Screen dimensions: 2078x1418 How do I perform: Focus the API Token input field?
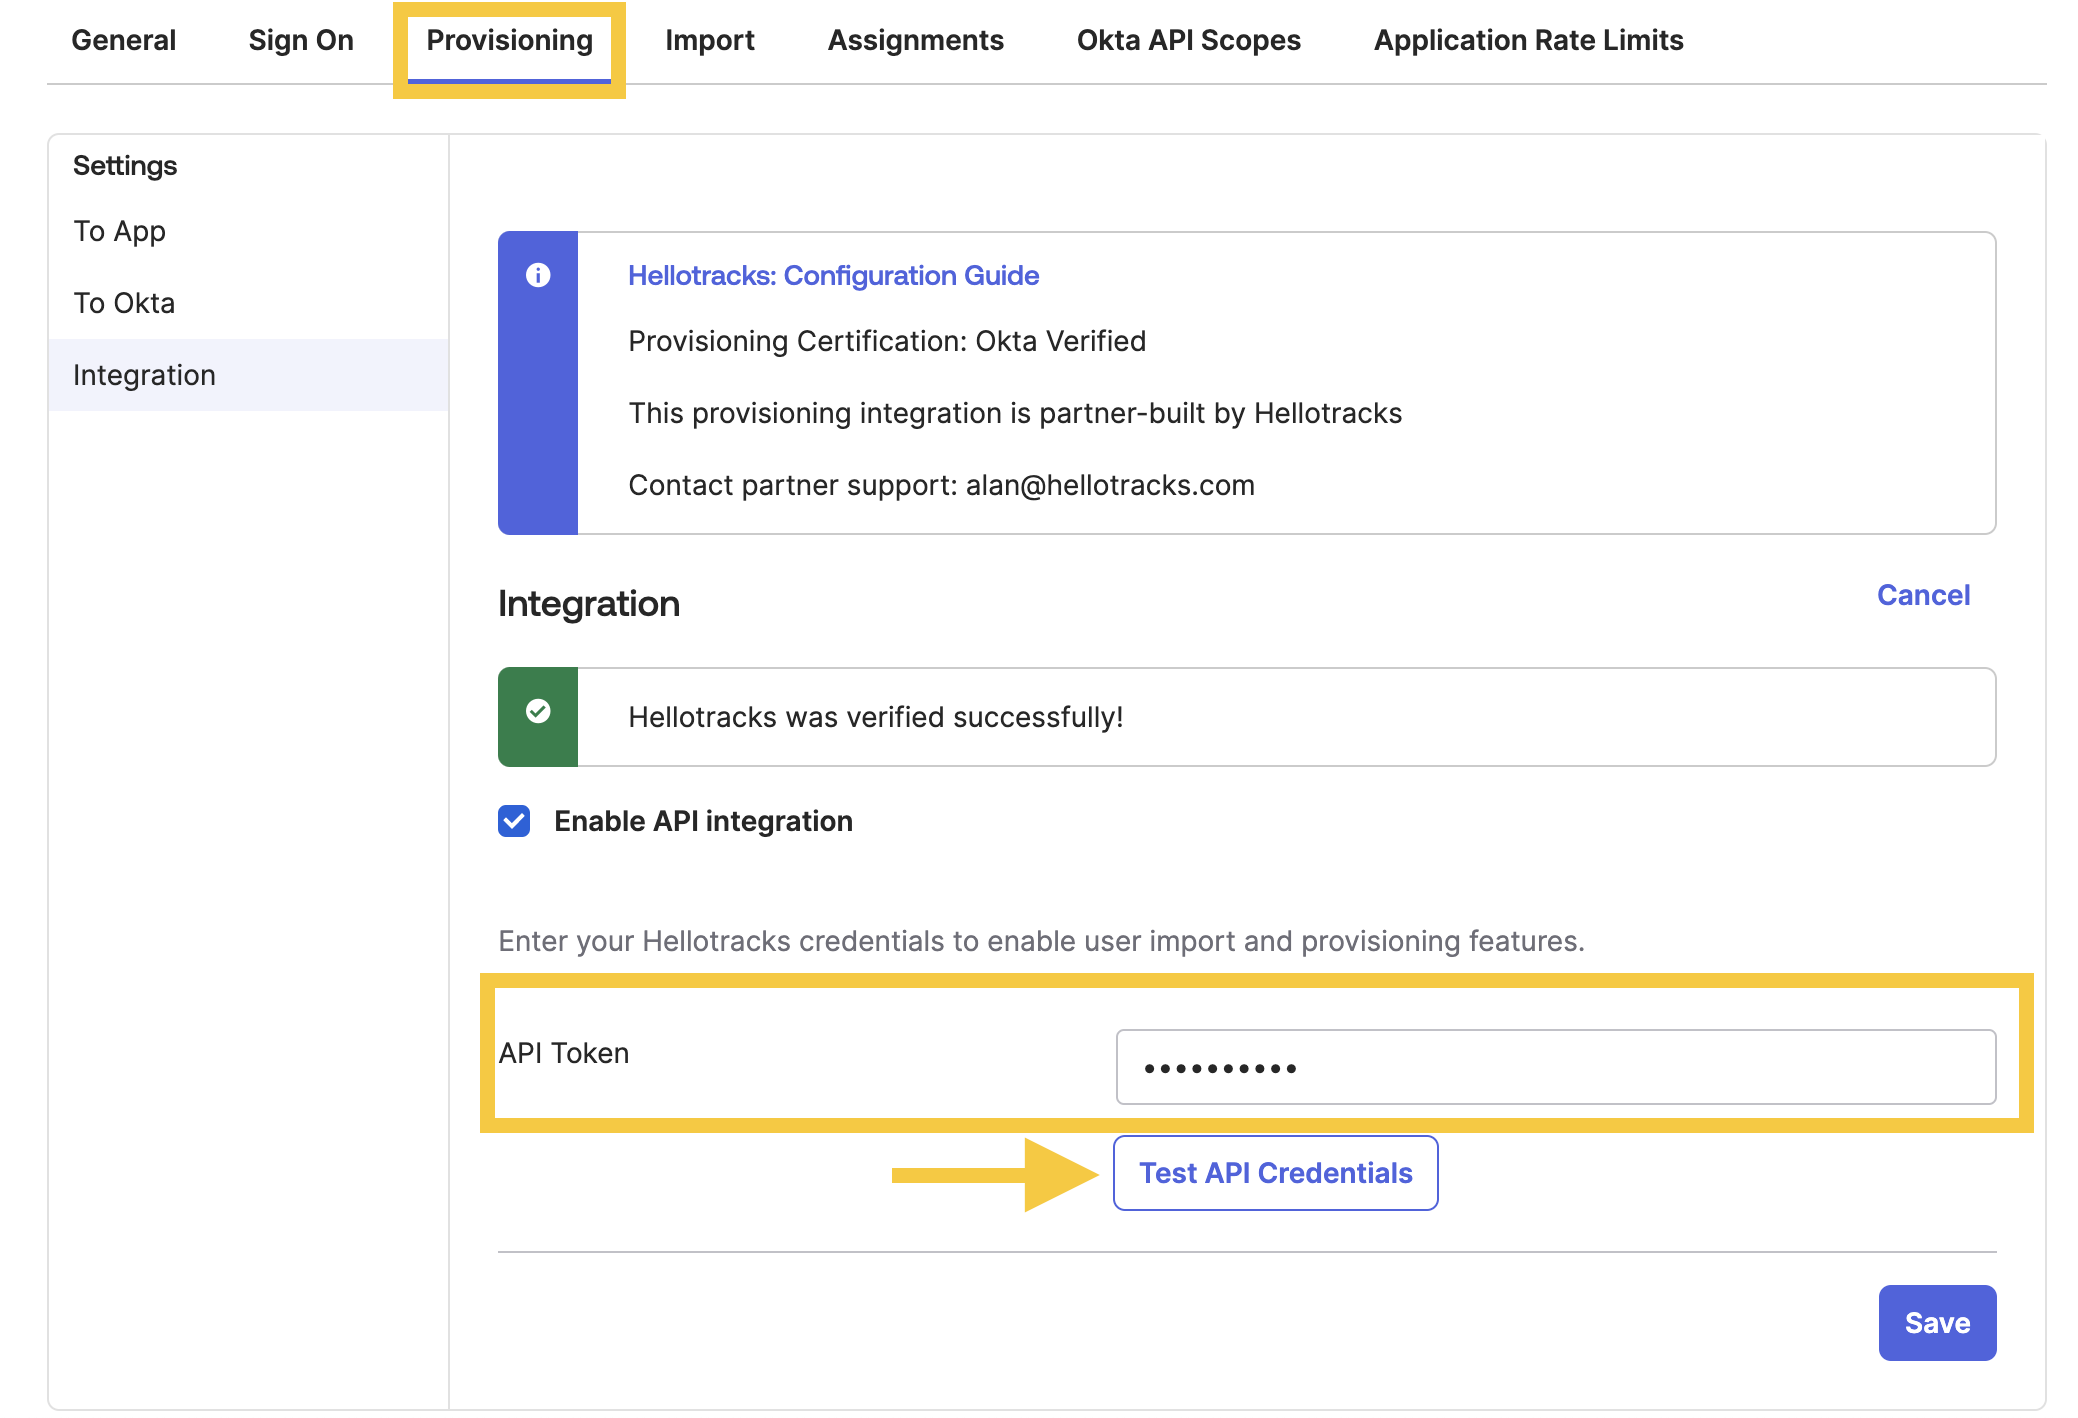[1556, 1067]
